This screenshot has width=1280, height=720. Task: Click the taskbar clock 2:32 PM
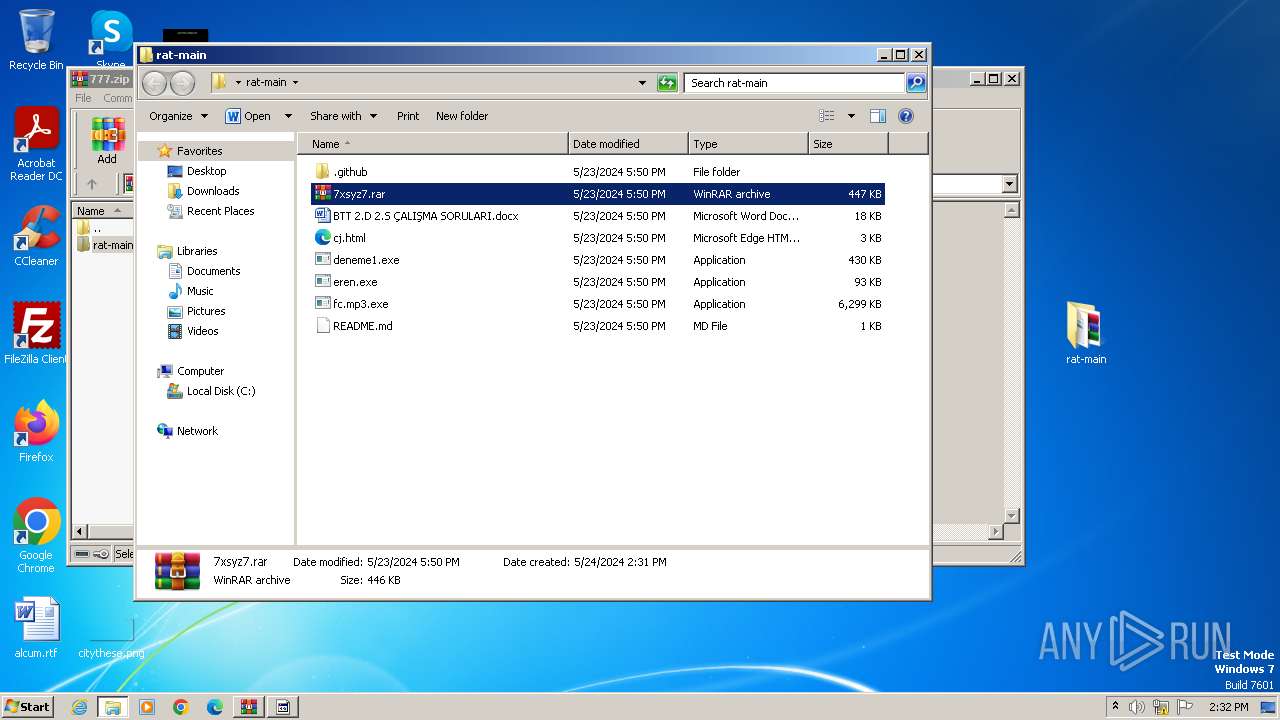click(1228, 707)
